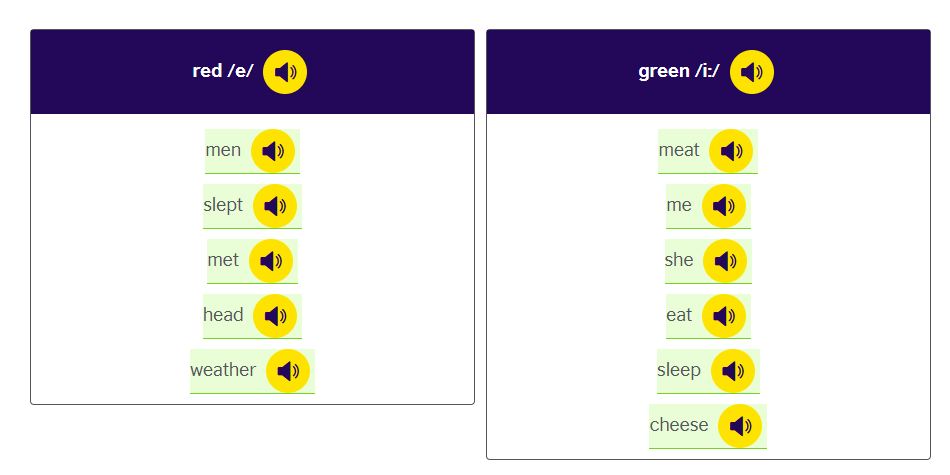The image size is (950, 475).
Task: Click the word "head" text
Action: pos(223,315)
